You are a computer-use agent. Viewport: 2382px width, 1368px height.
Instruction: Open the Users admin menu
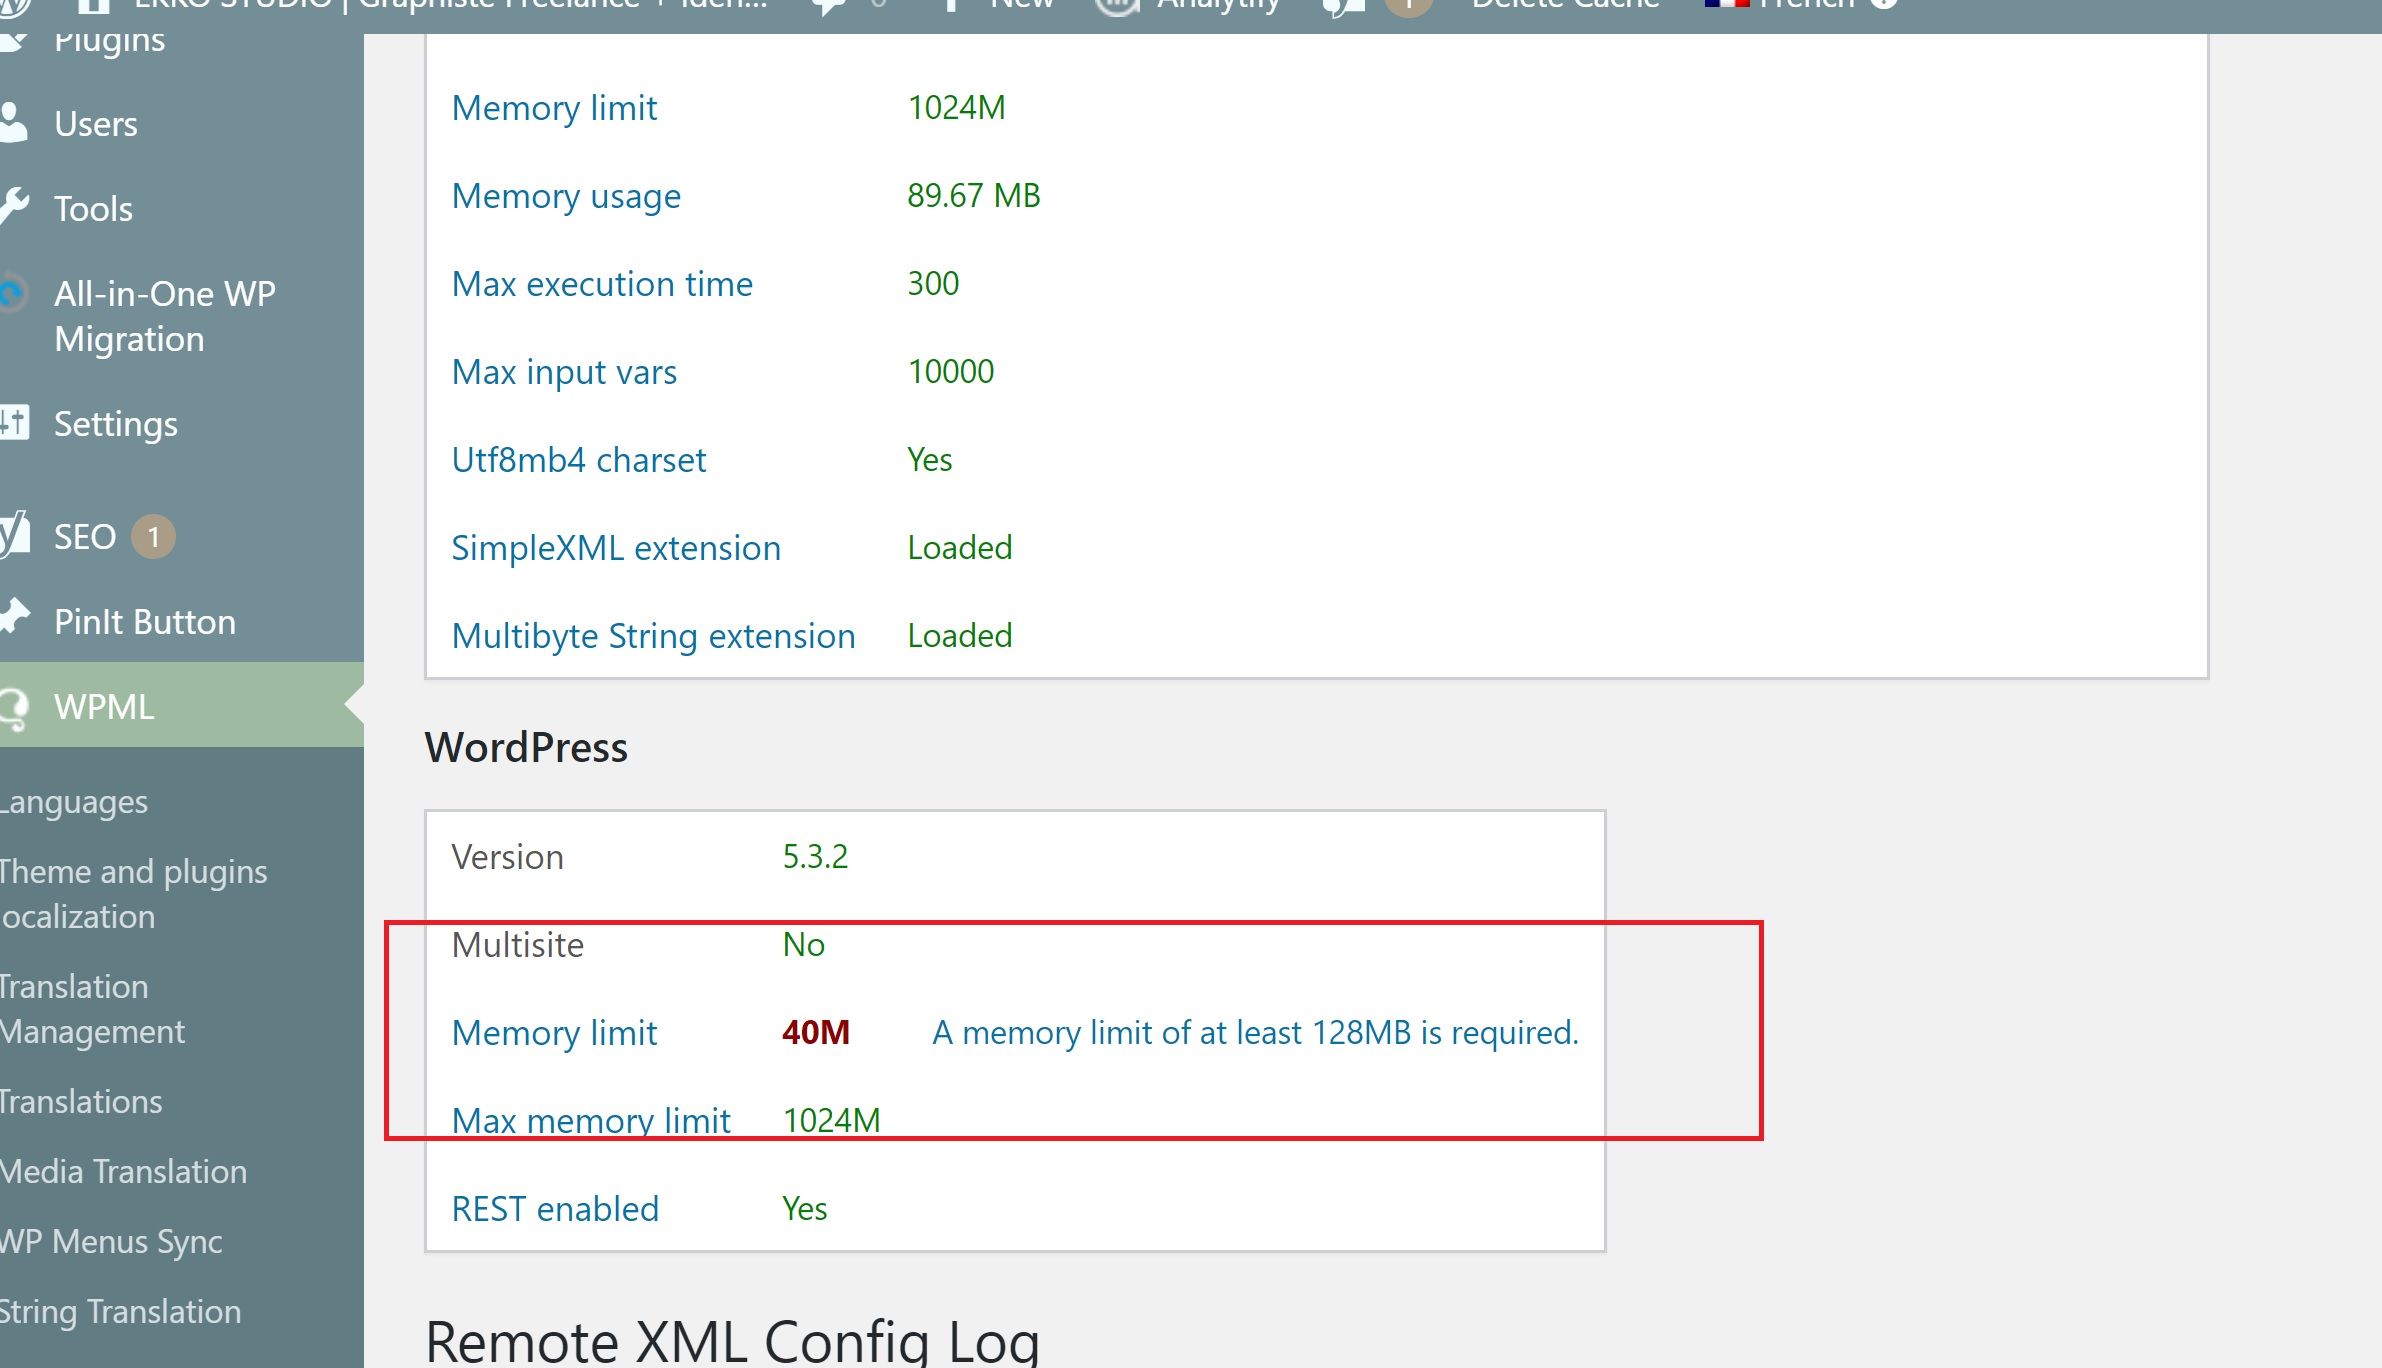click(x=95, y=124)
